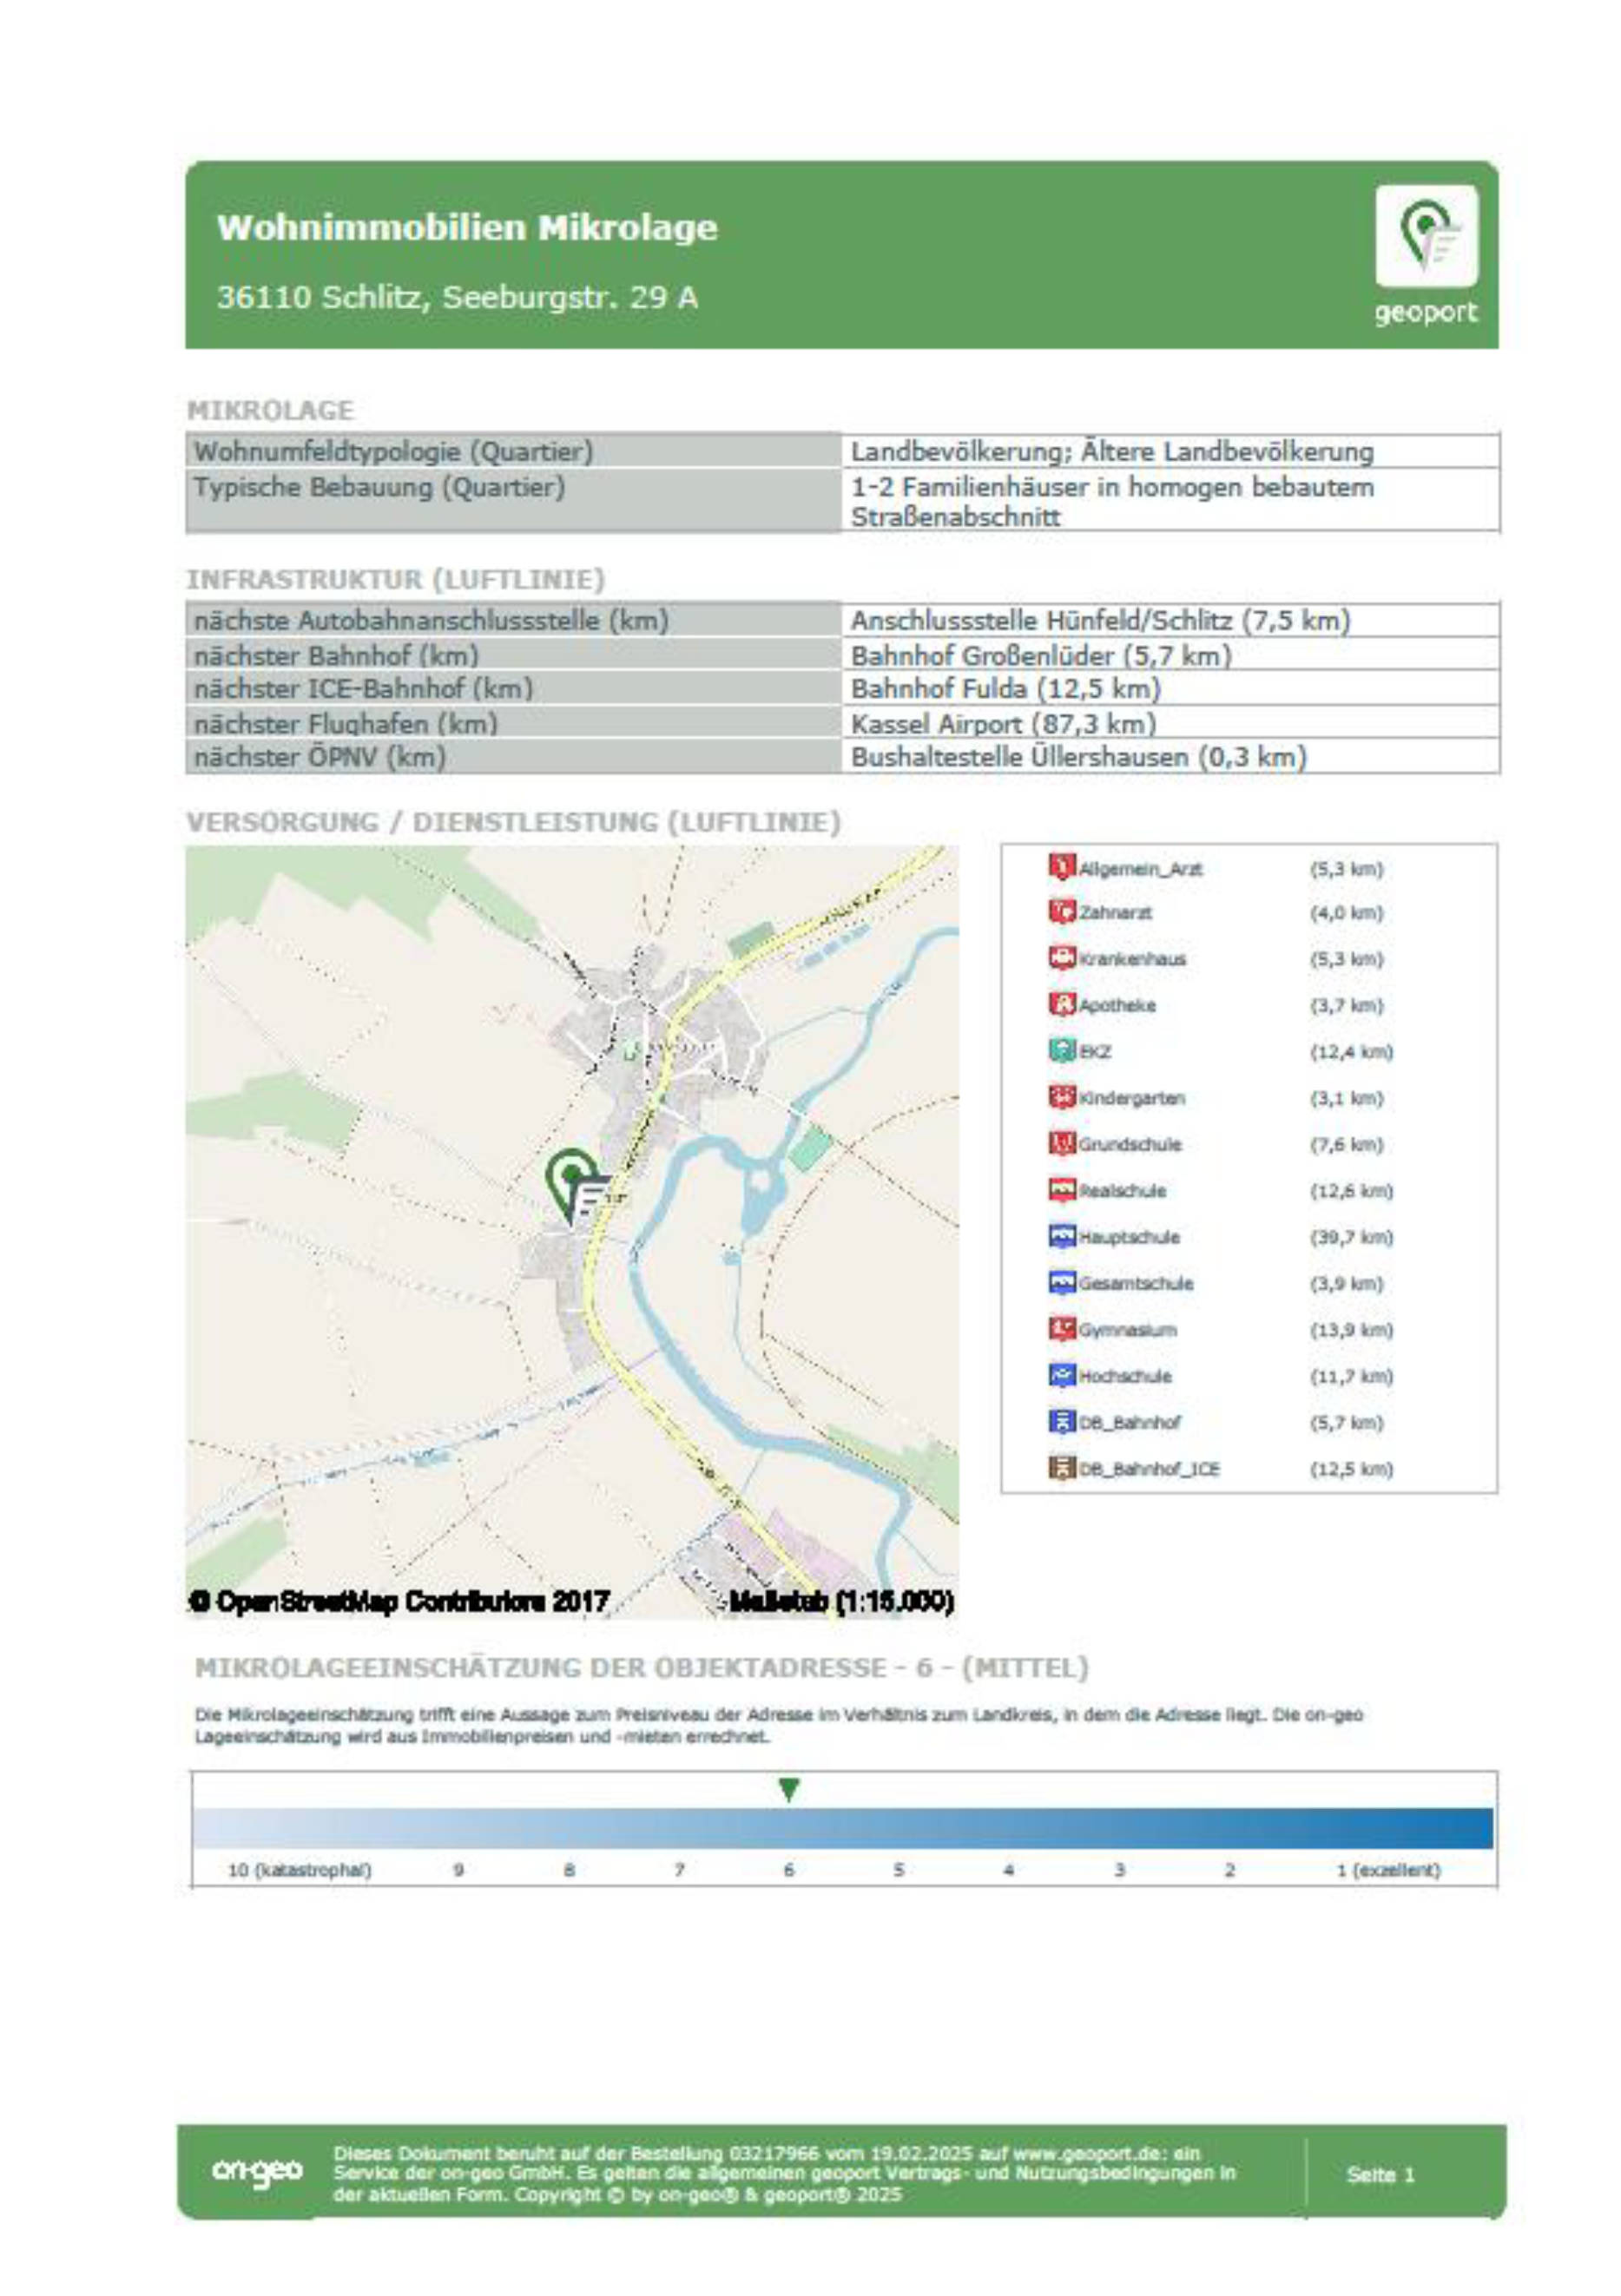Click address 36110 Schlitz, Seeburgstr. 29 A
The height and width of the screenshot is (2296, 1621).
[x=457, y=297]
